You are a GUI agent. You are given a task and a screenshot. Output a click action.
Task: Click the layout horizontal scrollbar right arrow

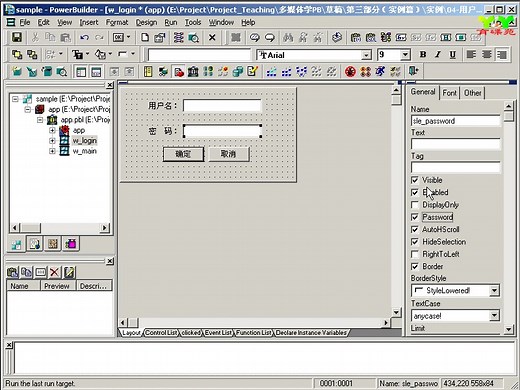[386, 323]
